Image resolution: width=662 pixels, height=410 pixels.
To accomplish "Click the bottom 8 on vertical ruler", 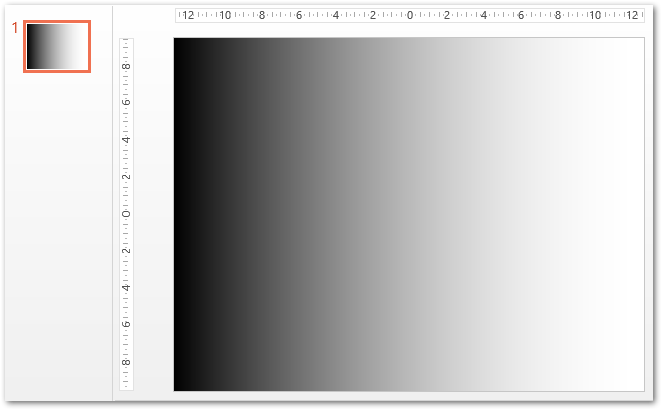I will (126, 362).
